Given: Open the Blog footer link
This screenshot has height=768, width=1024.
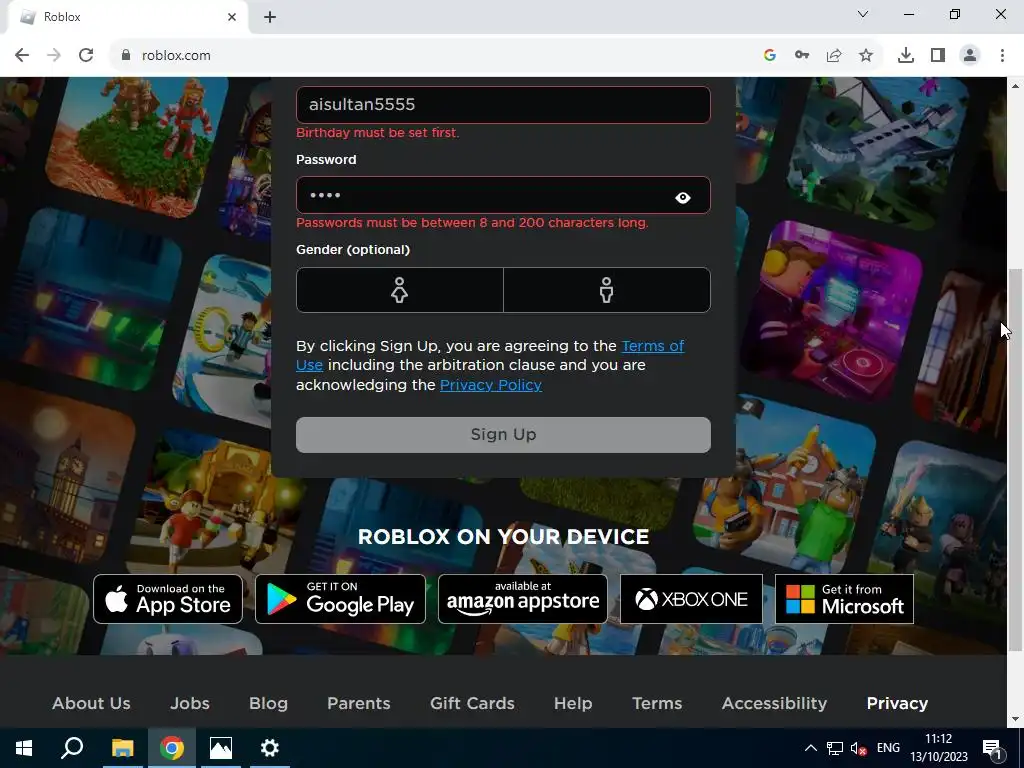Looking at the screenshot, I should 268,703.
